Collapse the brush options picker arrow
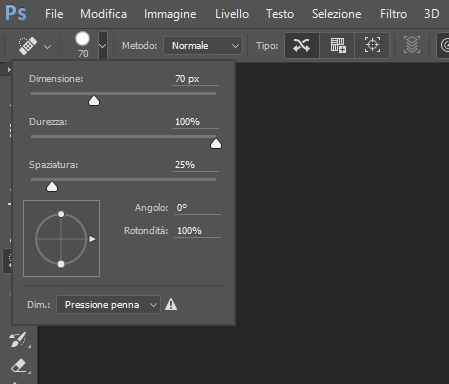 coord(103,46)
